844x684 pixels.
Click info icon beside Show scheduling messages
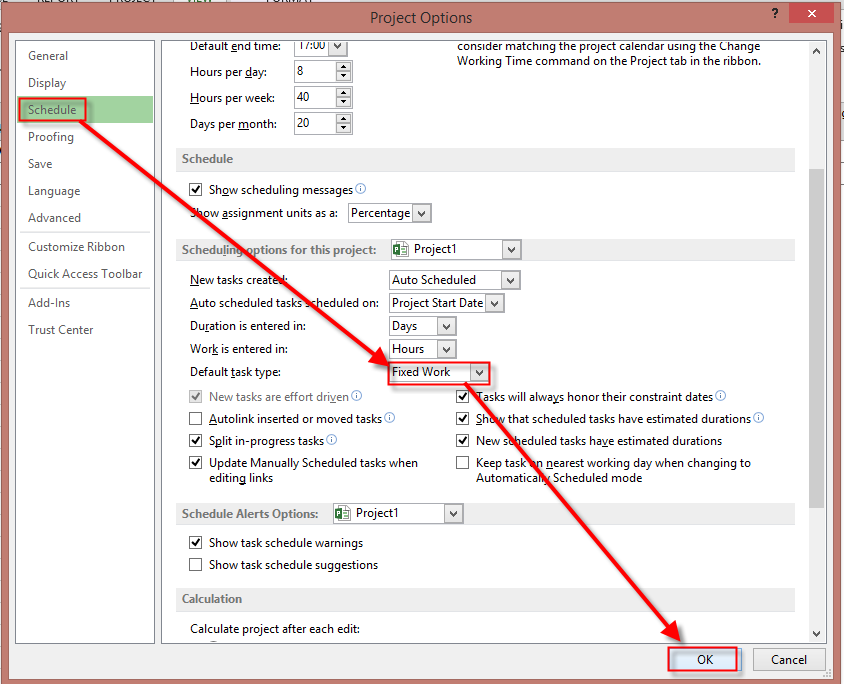coord(361,189)
